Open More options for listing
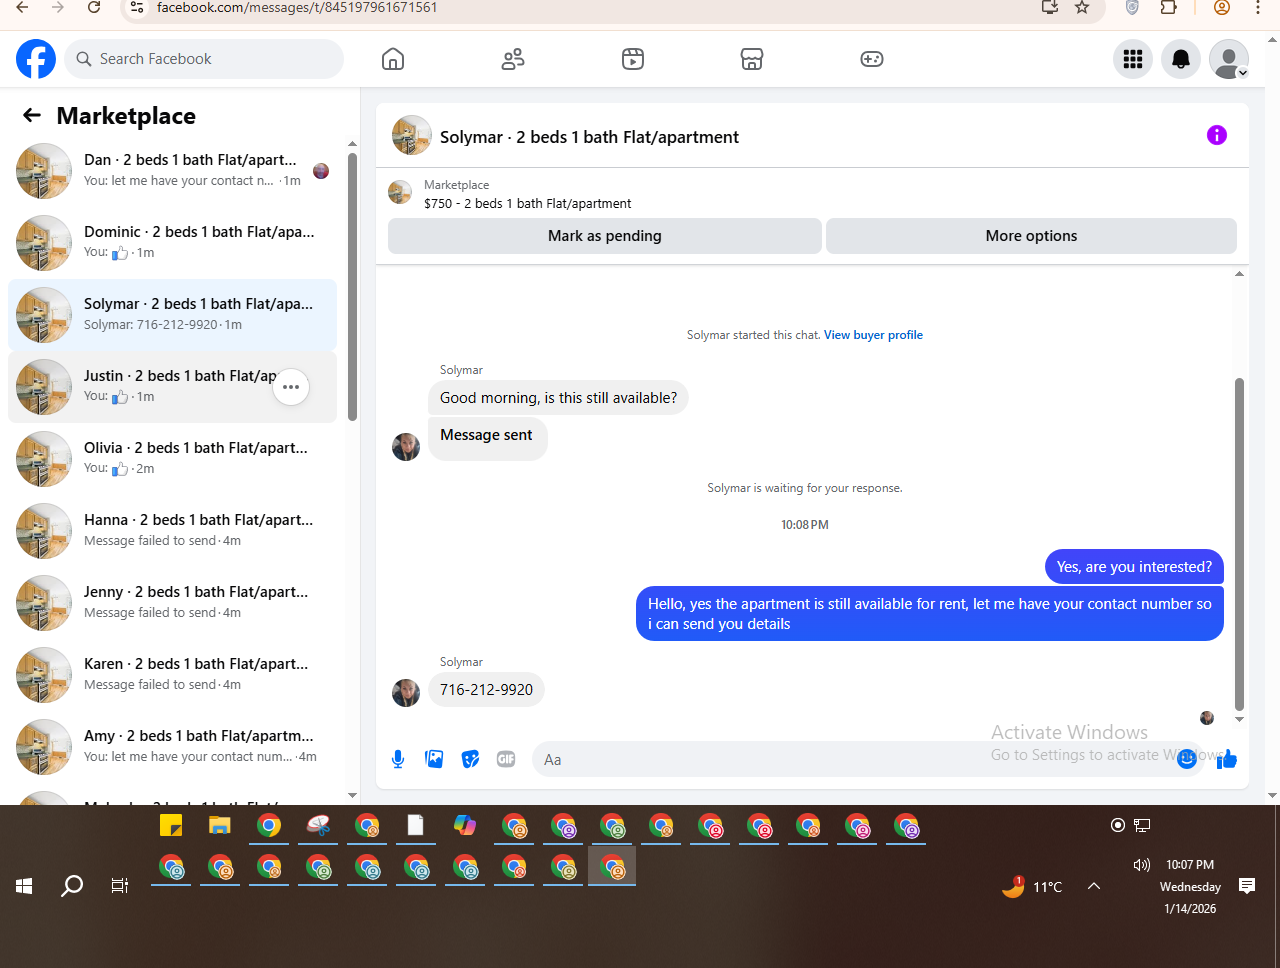1280x968 pixels. point(1031,236)
